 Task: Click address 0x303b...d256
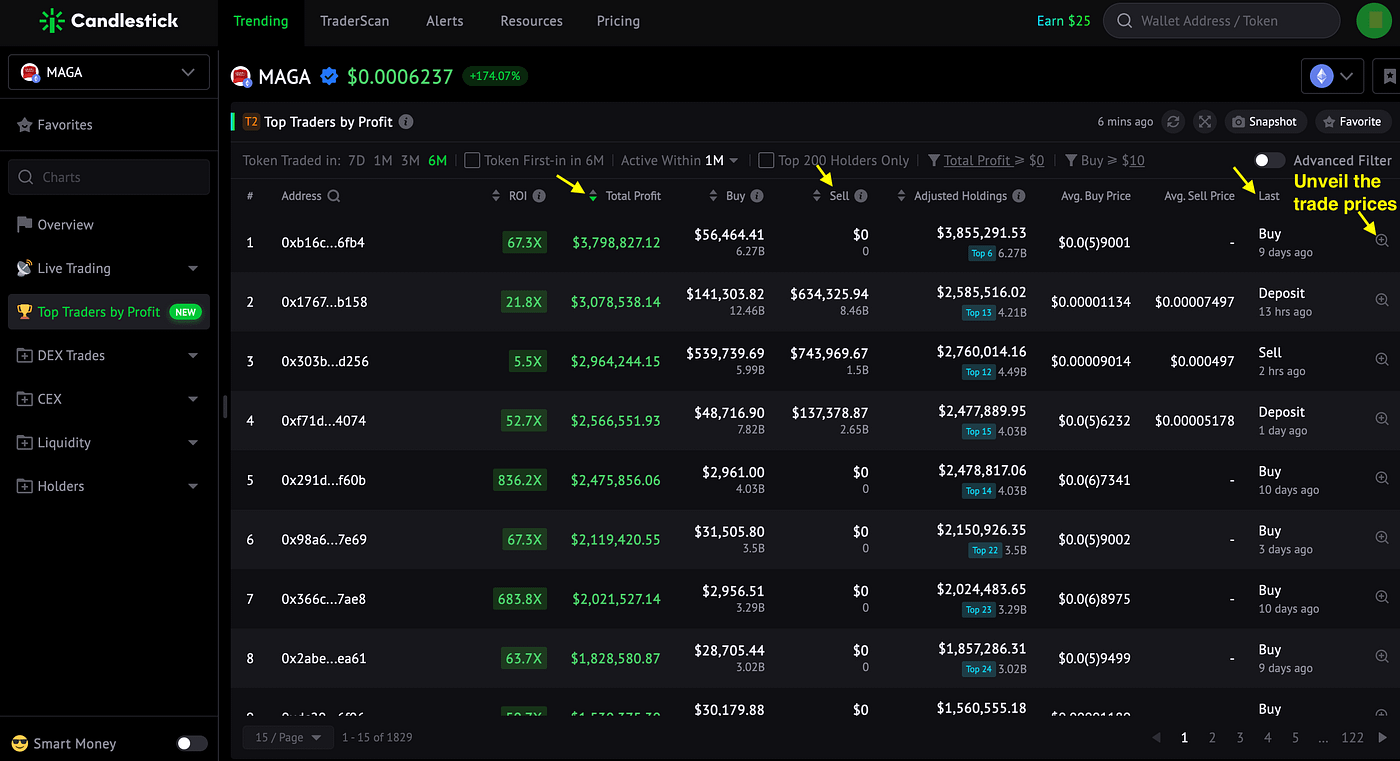(x=325, y=361)
